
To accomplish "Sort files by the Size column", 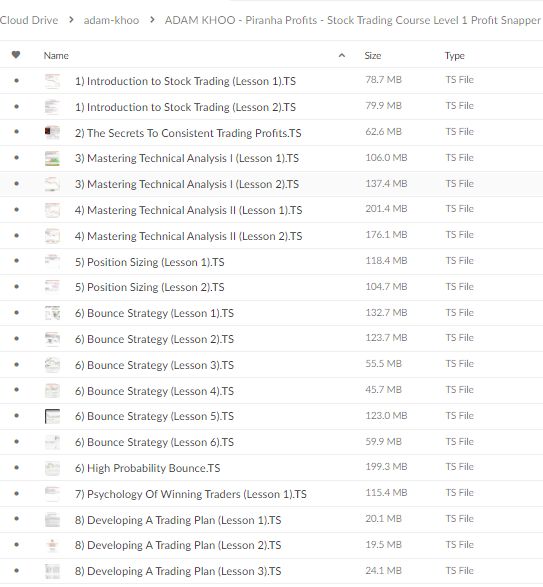I will pos(373,56).
